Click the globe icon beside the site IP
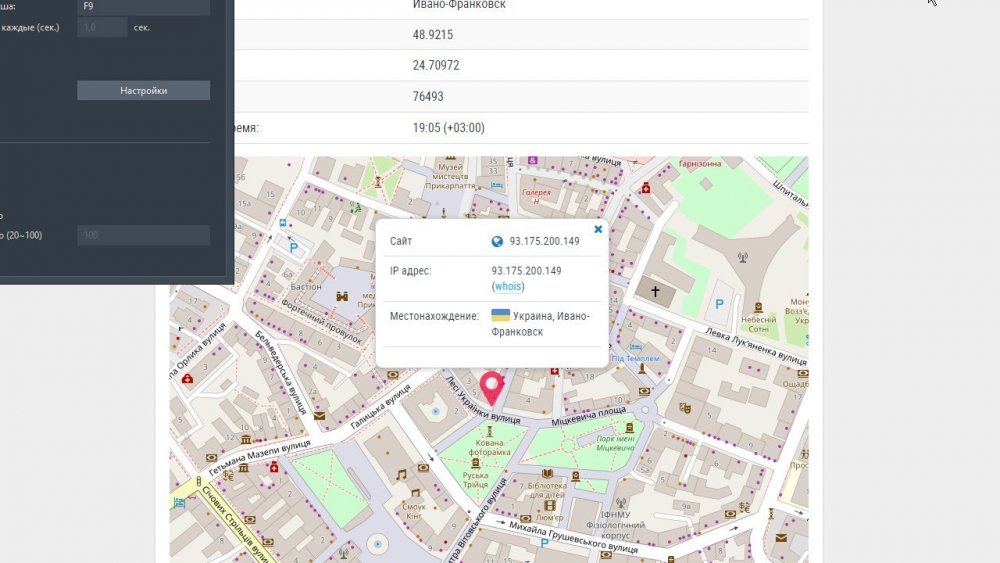This screenshot has height=563, width=1000. 497,242
